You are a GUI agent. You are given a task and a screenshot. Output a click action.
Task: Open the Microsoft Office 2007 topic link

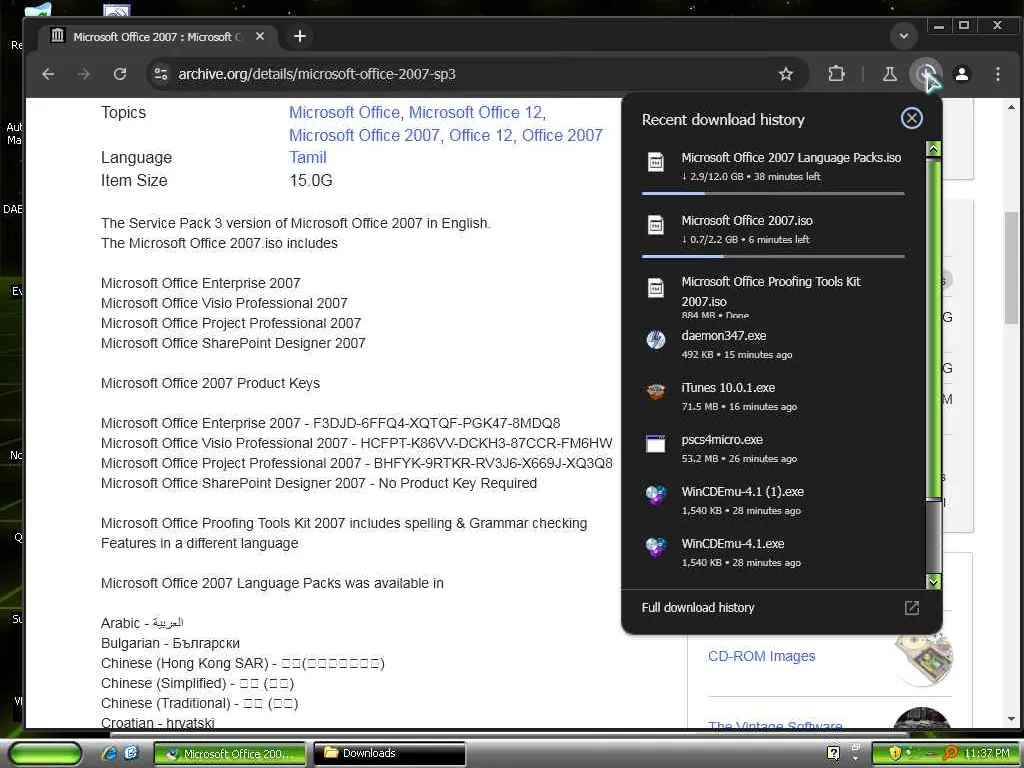[364, 135]
